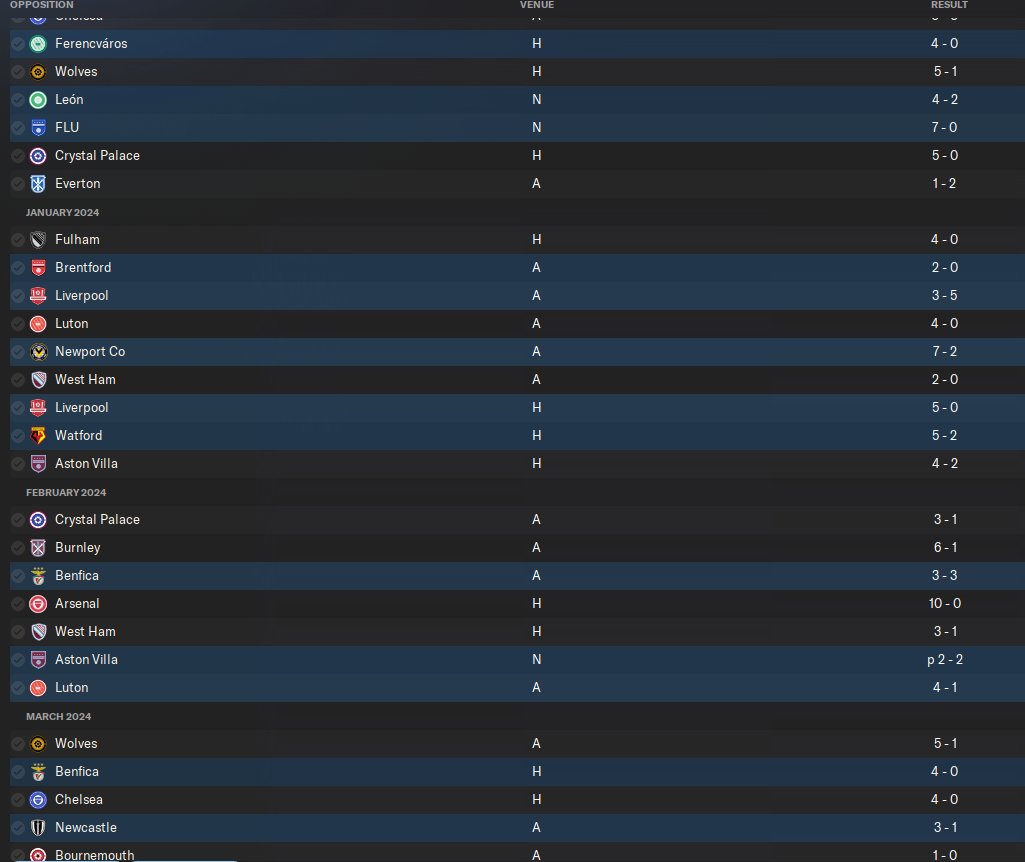Open the 10 - 0 Arsenal result
Screen dimensions: 1025x862
945,604
